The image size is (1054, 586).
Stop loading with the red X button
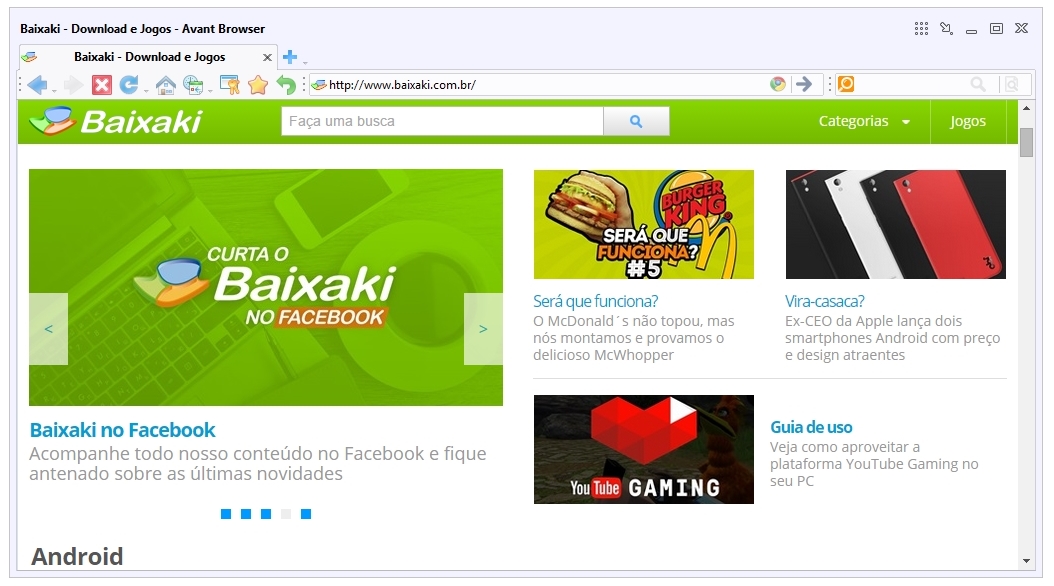(x=102, y=85)
